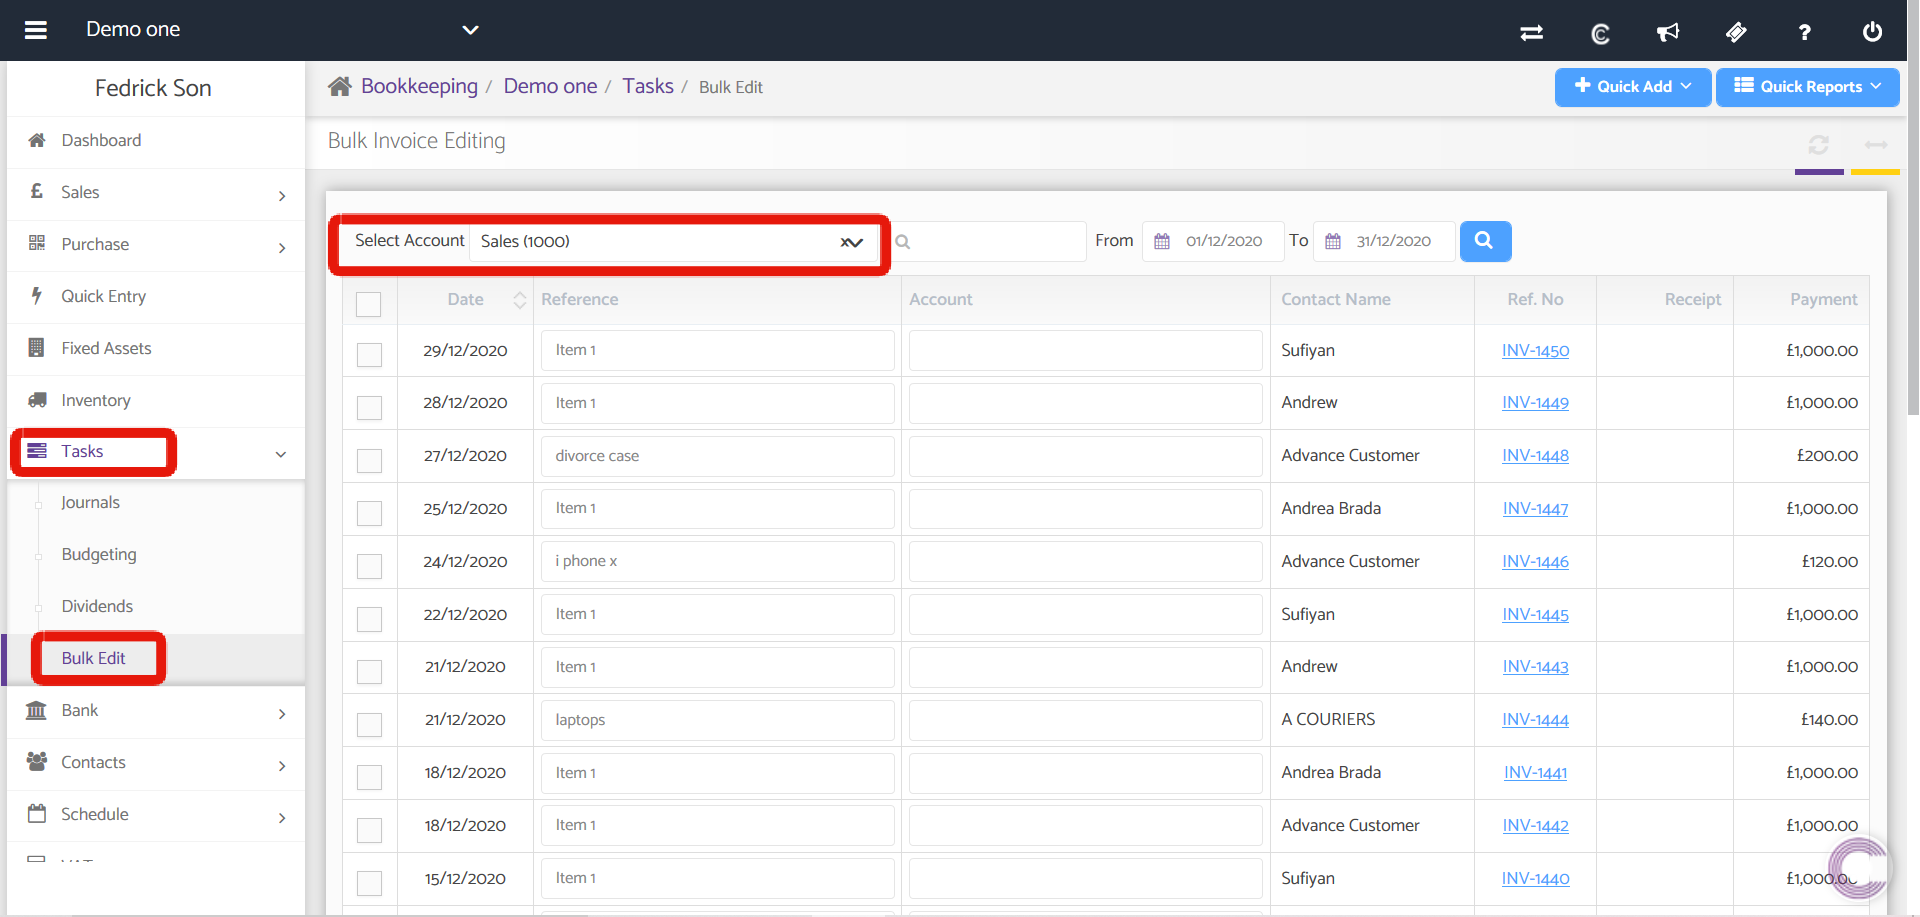Click the To date calendar icon
Image resolution: width=1920 pixels, height=917 pixels.
(x=1332, y=241)
